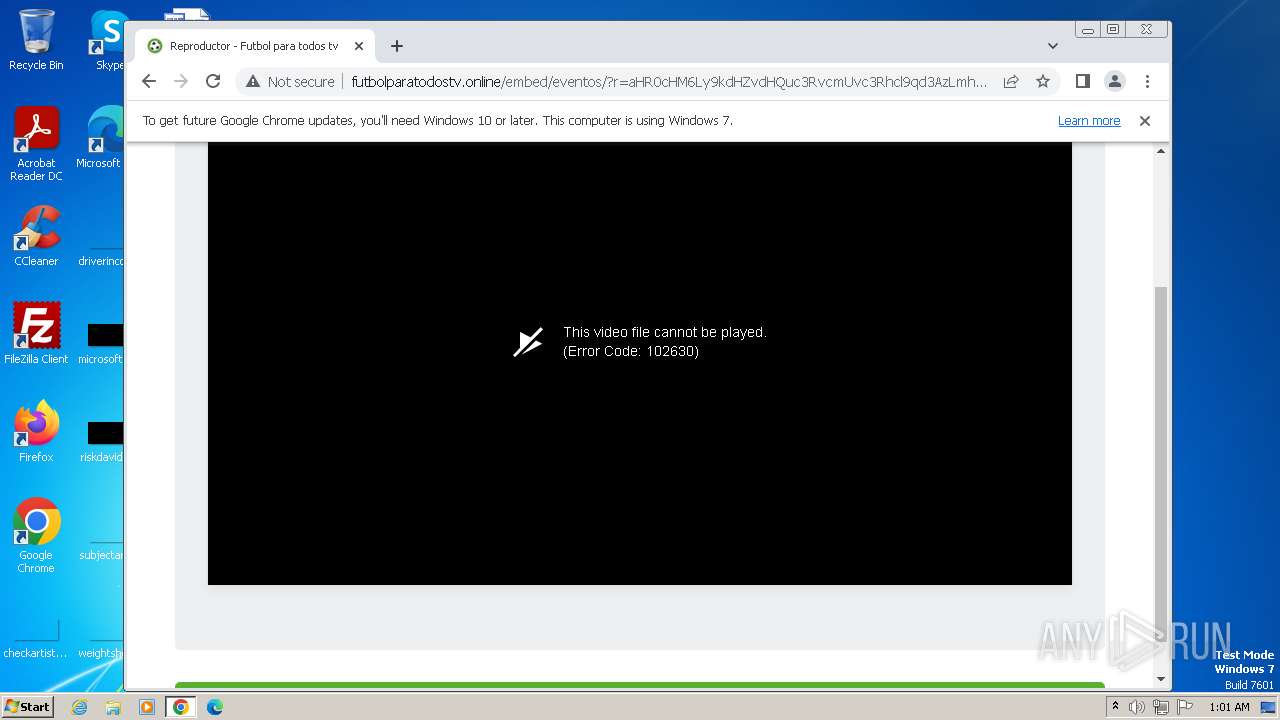View the Not secure site information
The width and height of the screenshot is (1280, 720).
[x=290, y=81]
